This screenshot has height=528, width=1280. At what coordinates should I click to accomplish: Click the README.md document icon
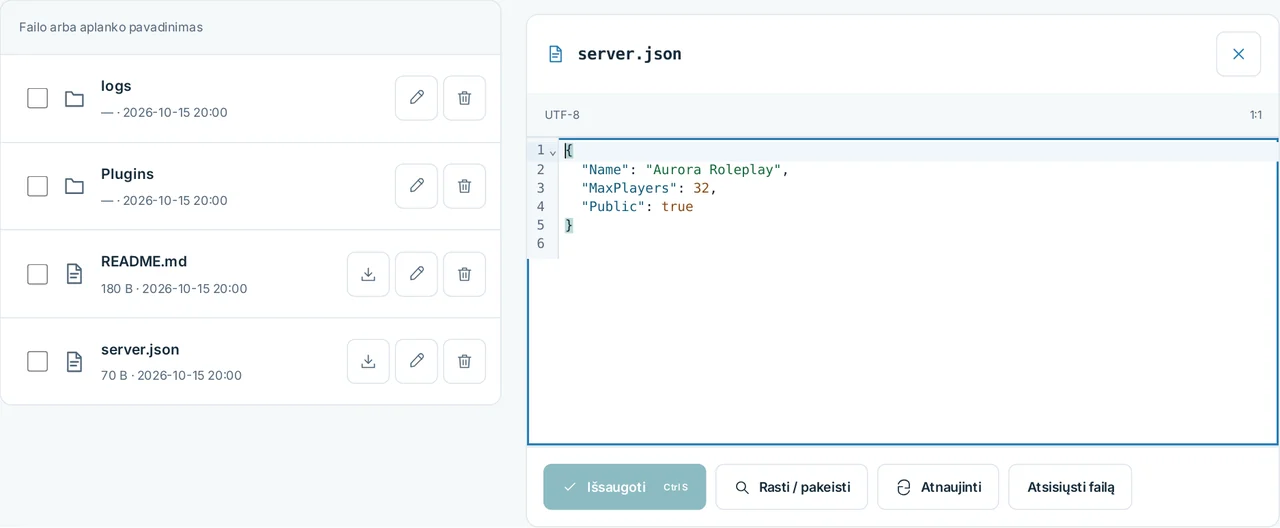pyautogui.click(x=74, y=274)
